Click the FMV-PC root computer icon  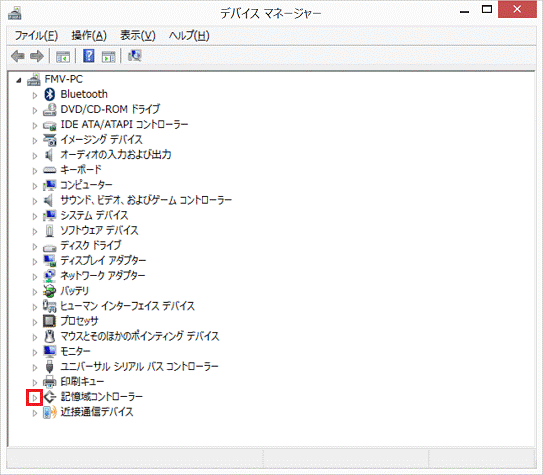(x=34, y=79)
